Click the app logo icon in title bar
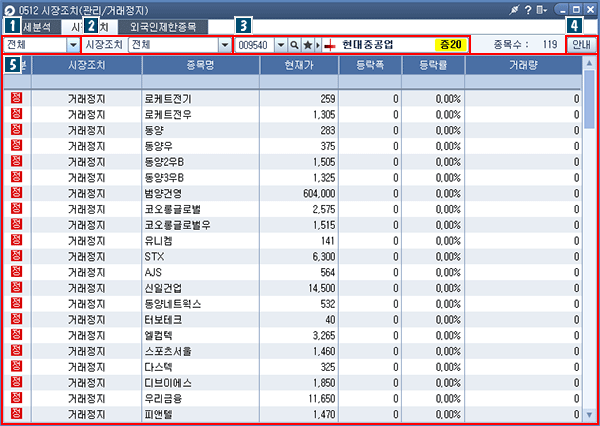Image resolution: width=600 pixels, height=426 pixels. click(x=11, y=10)
